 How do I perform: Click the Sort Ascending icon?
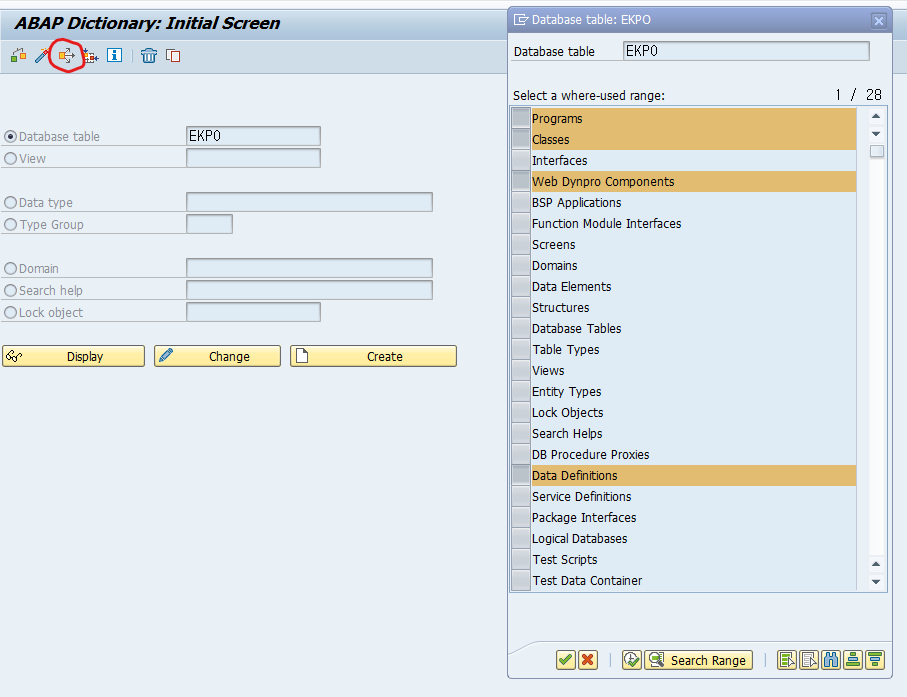pyautogui.click(x=853, y=660)
